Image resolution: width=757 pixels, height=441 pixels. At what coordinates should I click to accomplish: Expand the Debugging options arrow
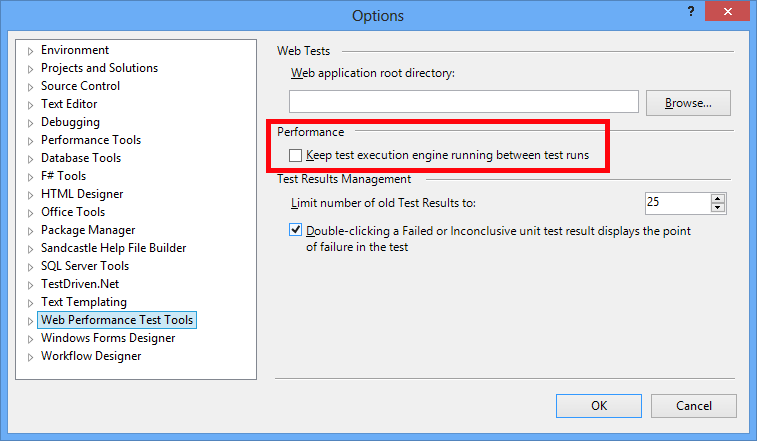[x=31, y=123]
